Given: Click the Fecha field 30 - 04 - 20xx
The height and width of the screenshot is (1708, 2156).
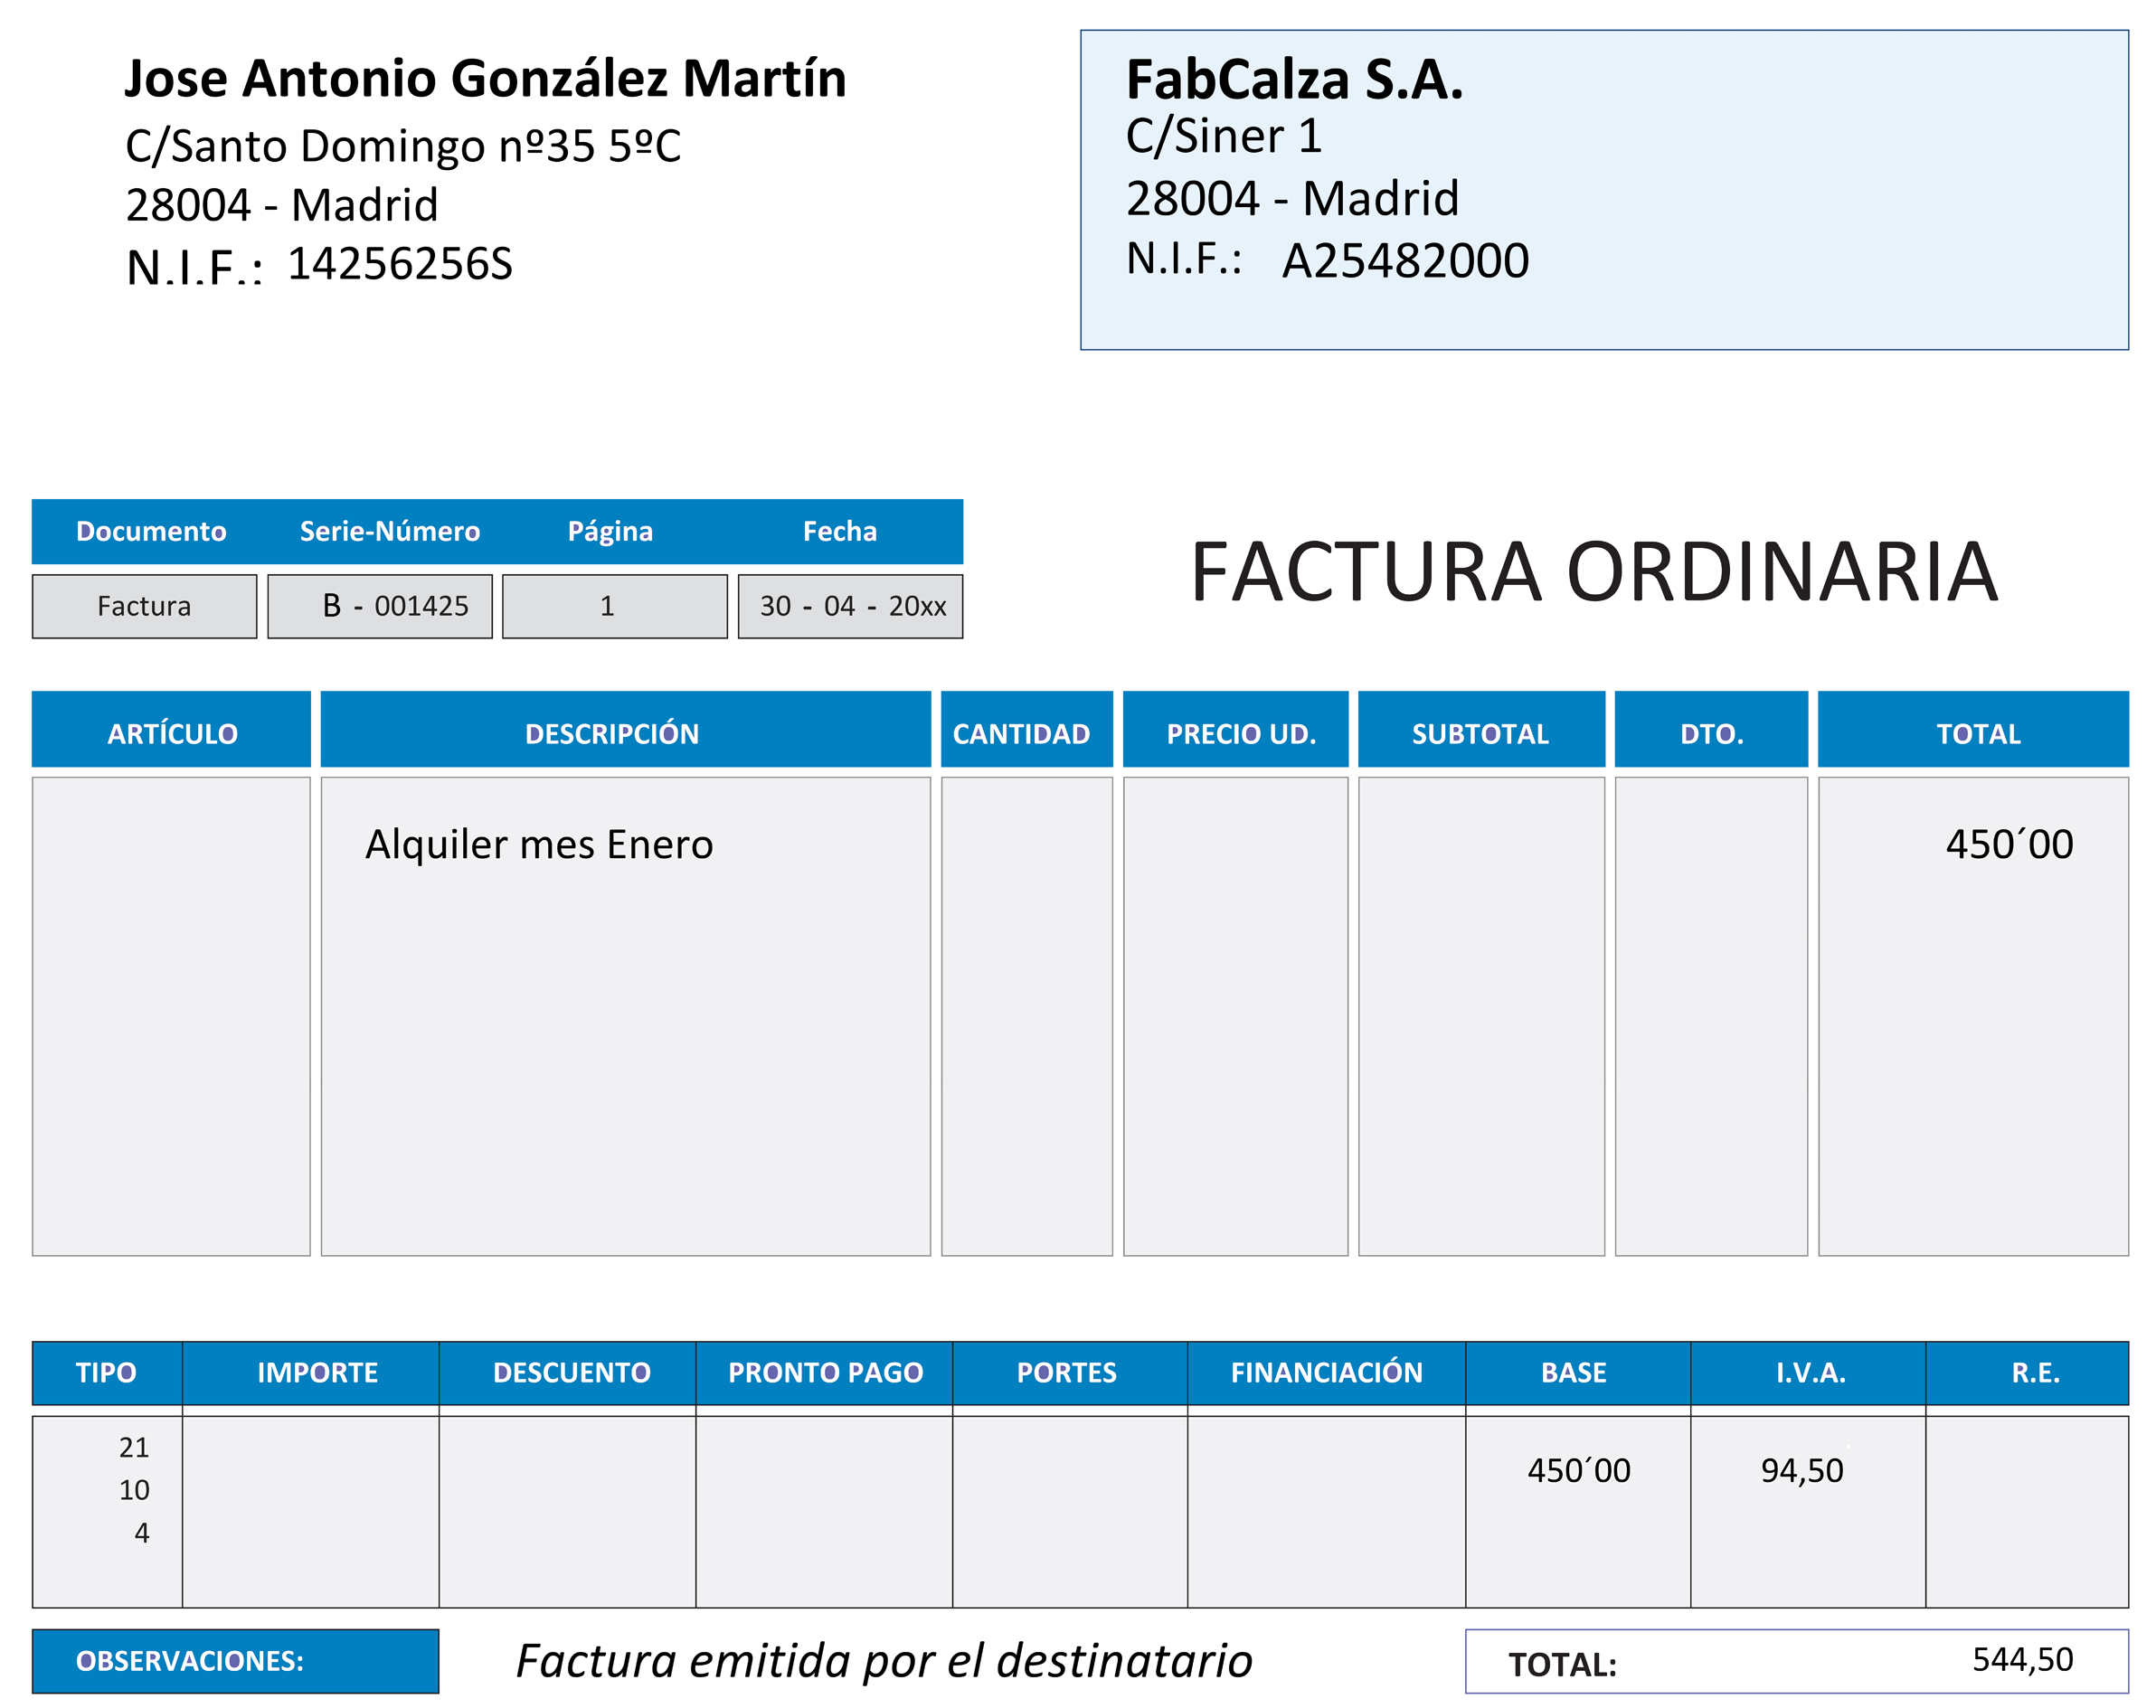Looking at the screenshot, I should click(x=851, y=606).
